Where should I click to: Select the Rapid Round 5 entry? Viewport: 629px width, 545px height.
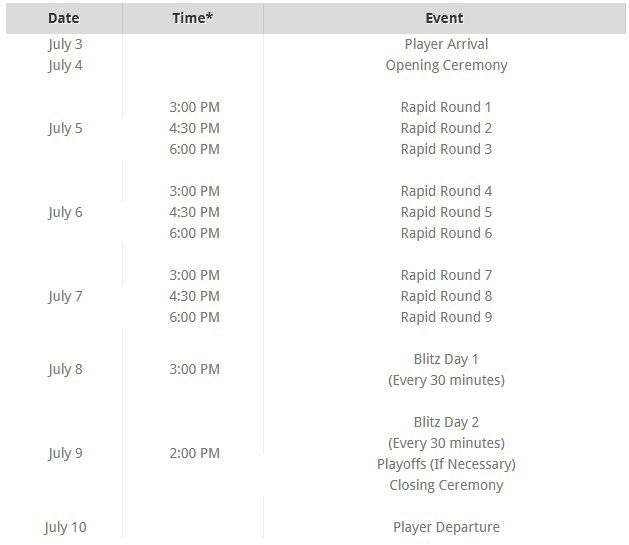click(x=446, y=212)
